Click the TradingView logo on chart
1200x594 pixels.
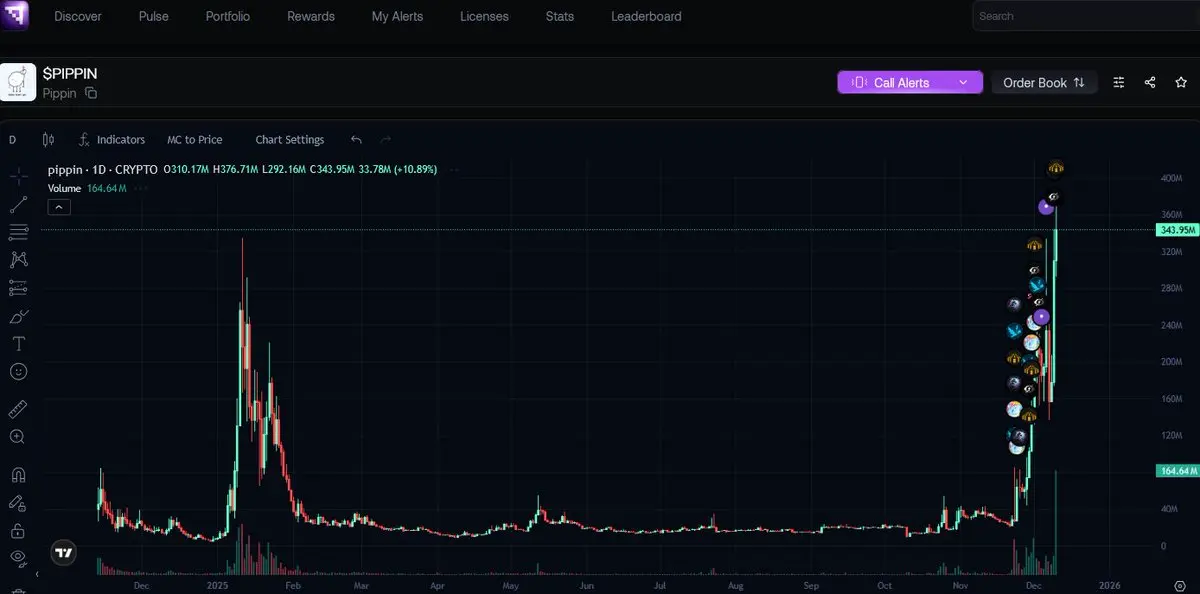coord(64,552)
